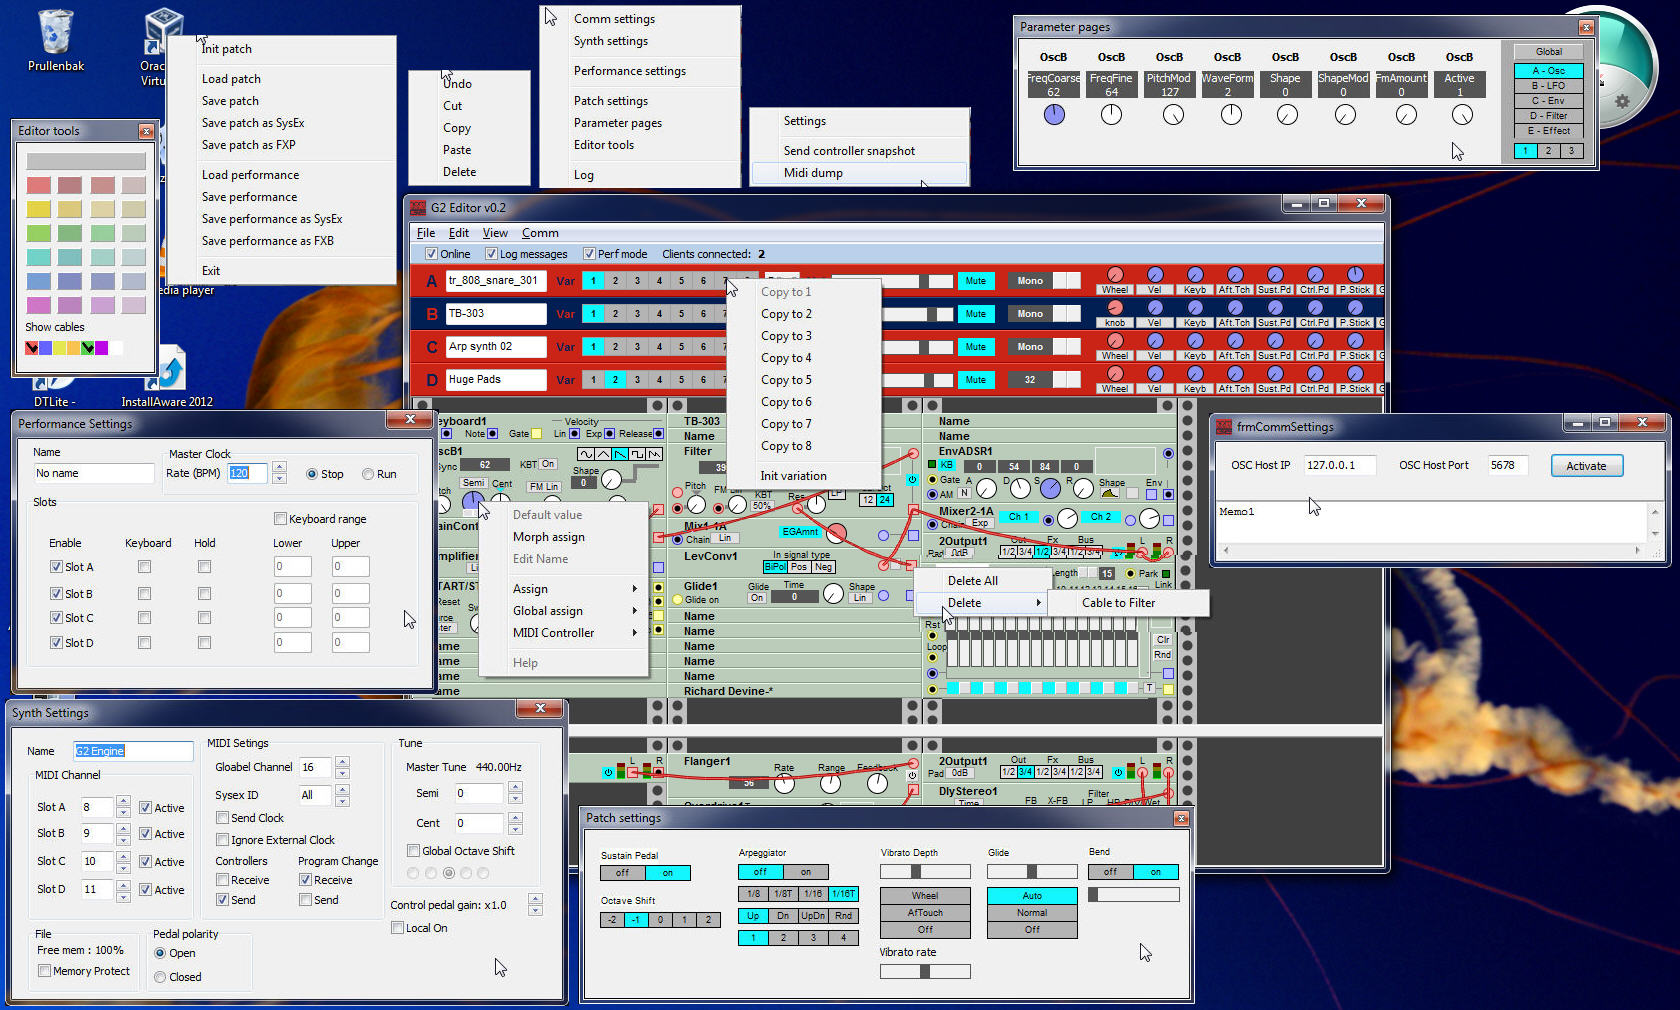This screenshot has width=1680, height=1010.
Task: Increase Global Channel with the up stepper
Action: point(342,762)
